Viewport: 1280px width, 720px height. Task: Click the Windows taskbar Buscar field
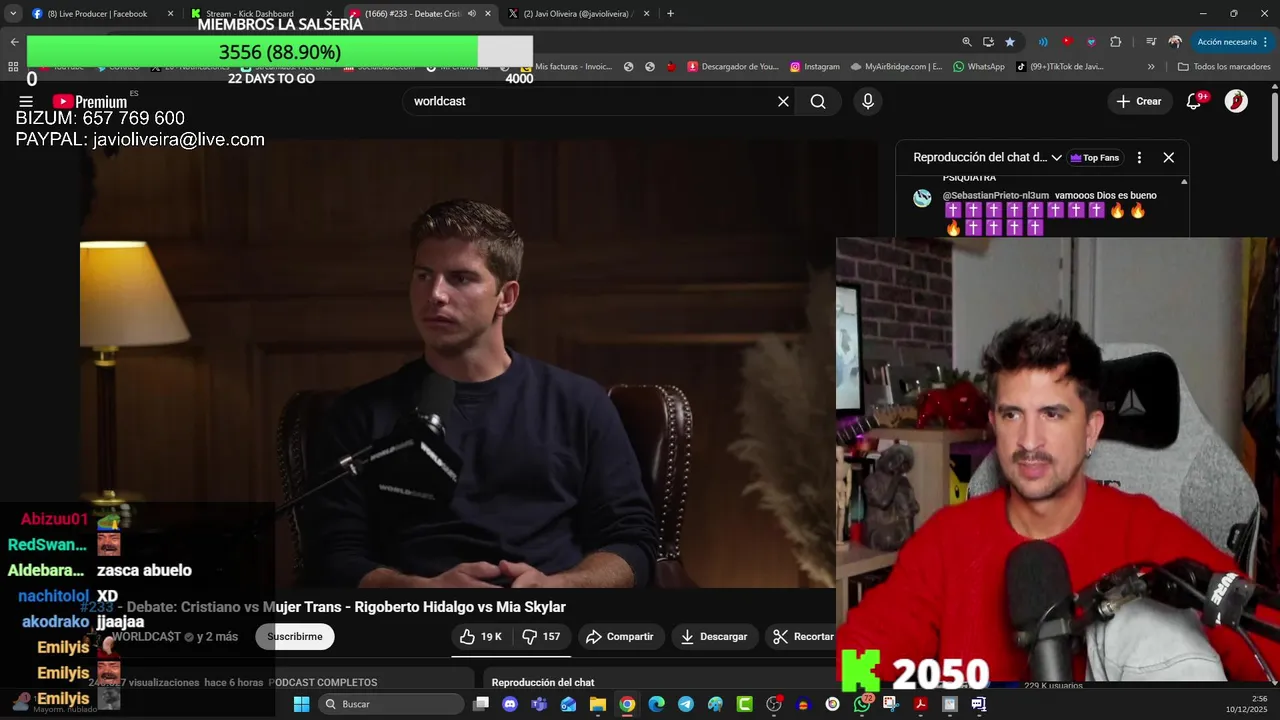pyautogui.click(x=391, y=704)
